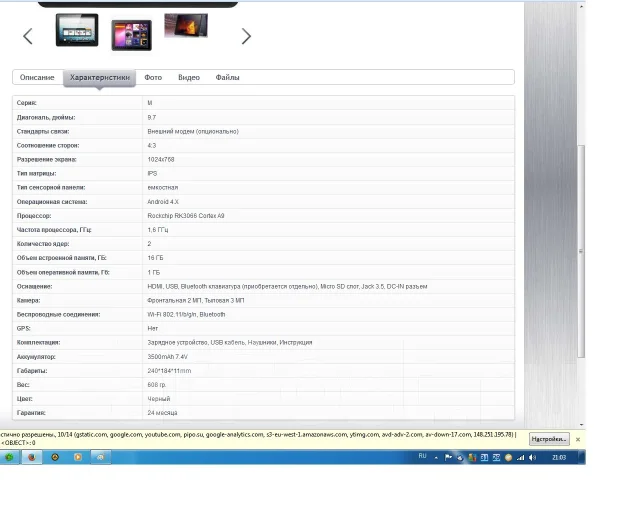Click the 3500mAh 7.4V battery value
Viewport: 640px width, 512px height.
point(167,356)
